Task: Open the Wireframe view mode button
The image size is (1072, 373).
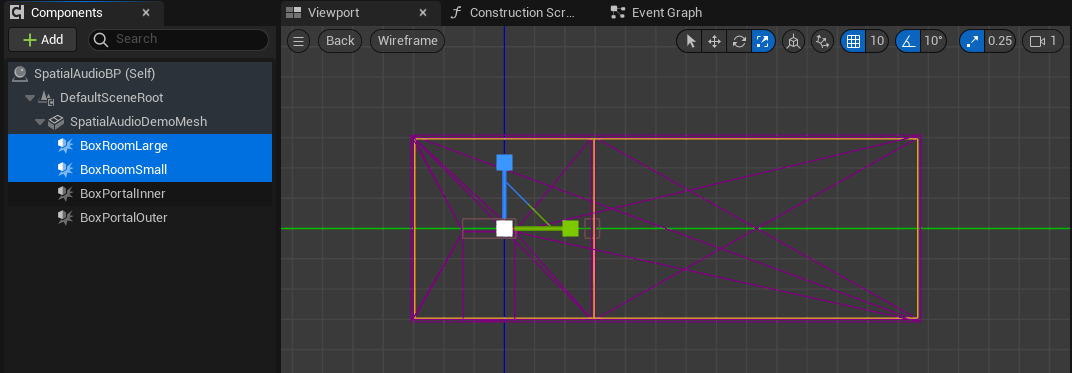Action: click(407, 41)
